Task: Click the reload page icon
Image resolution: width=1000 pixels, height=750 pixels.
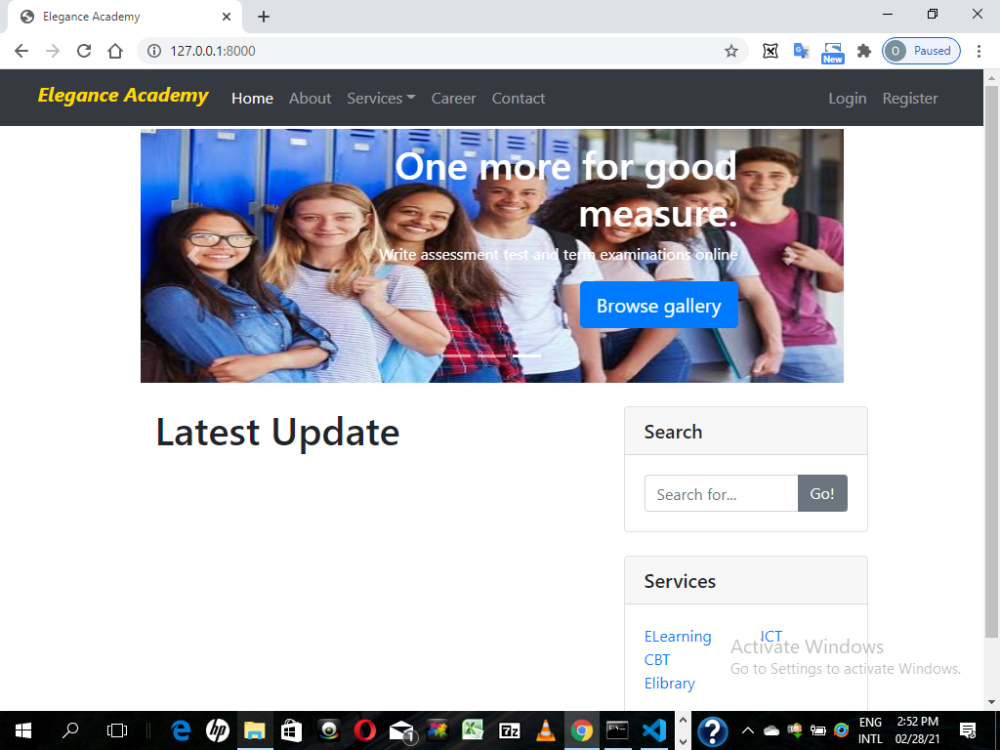Action: [84, 50]
